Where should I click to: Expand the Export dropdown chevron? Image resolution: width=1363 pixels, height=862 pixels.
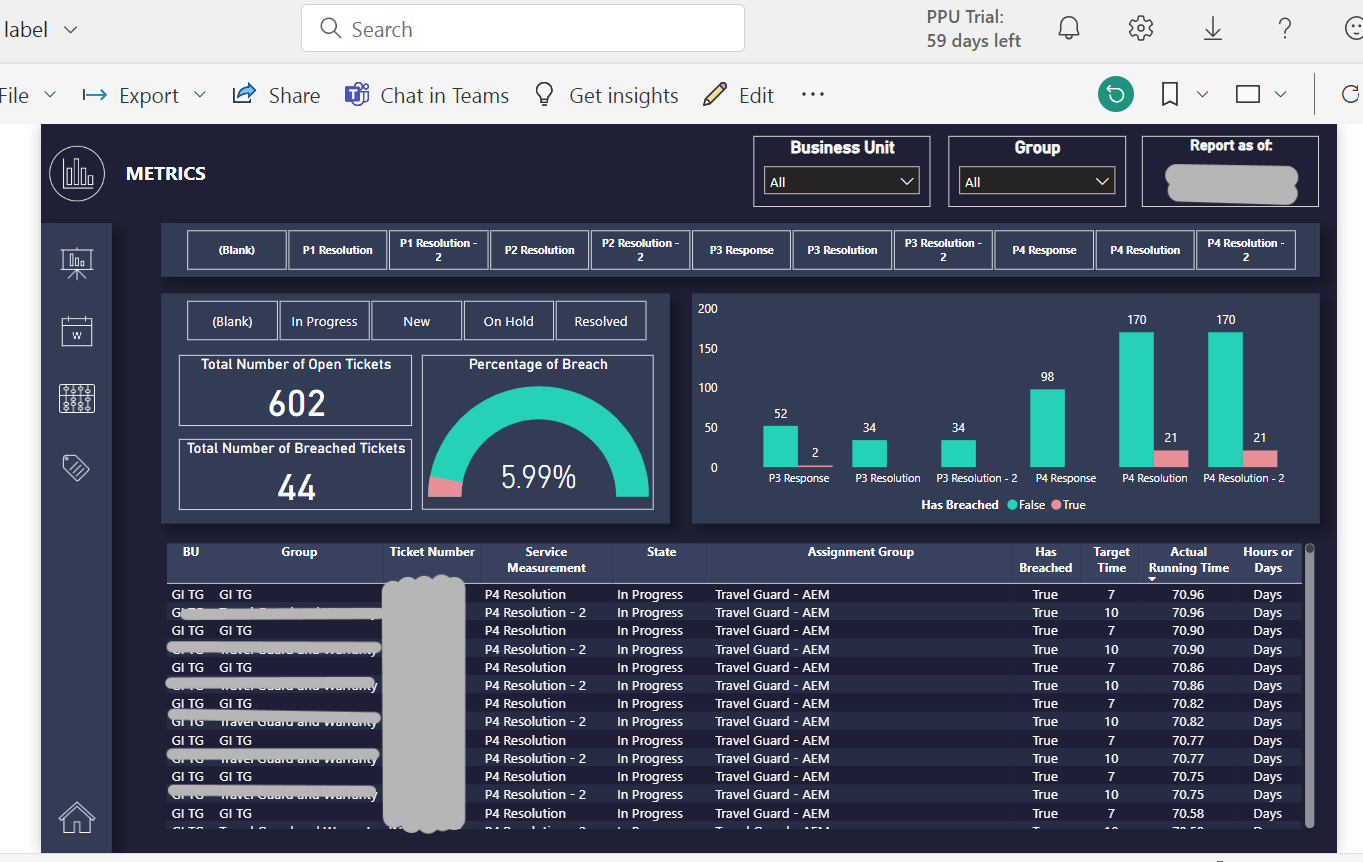coord(199,95)
